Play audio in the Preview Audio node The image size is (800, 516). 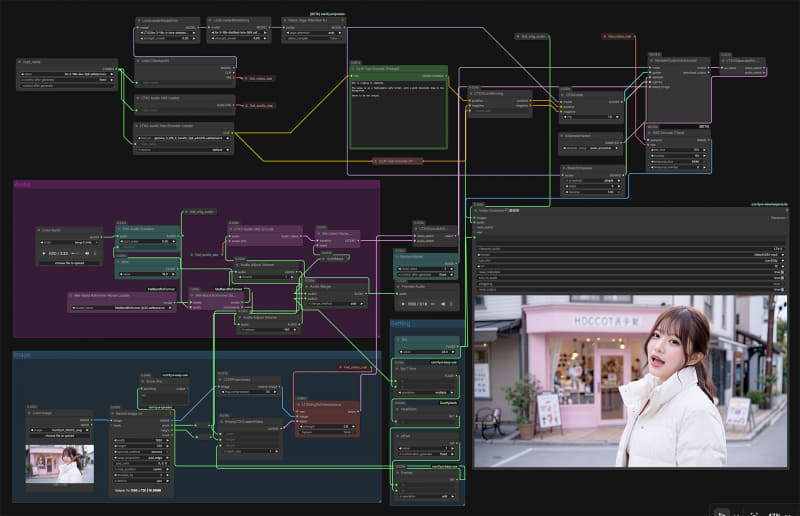click(403, 304)
